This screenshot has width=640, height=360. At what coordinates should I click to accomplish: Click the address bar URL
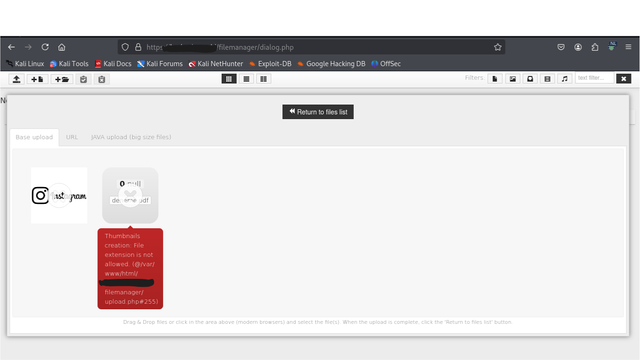click(310, 47)
